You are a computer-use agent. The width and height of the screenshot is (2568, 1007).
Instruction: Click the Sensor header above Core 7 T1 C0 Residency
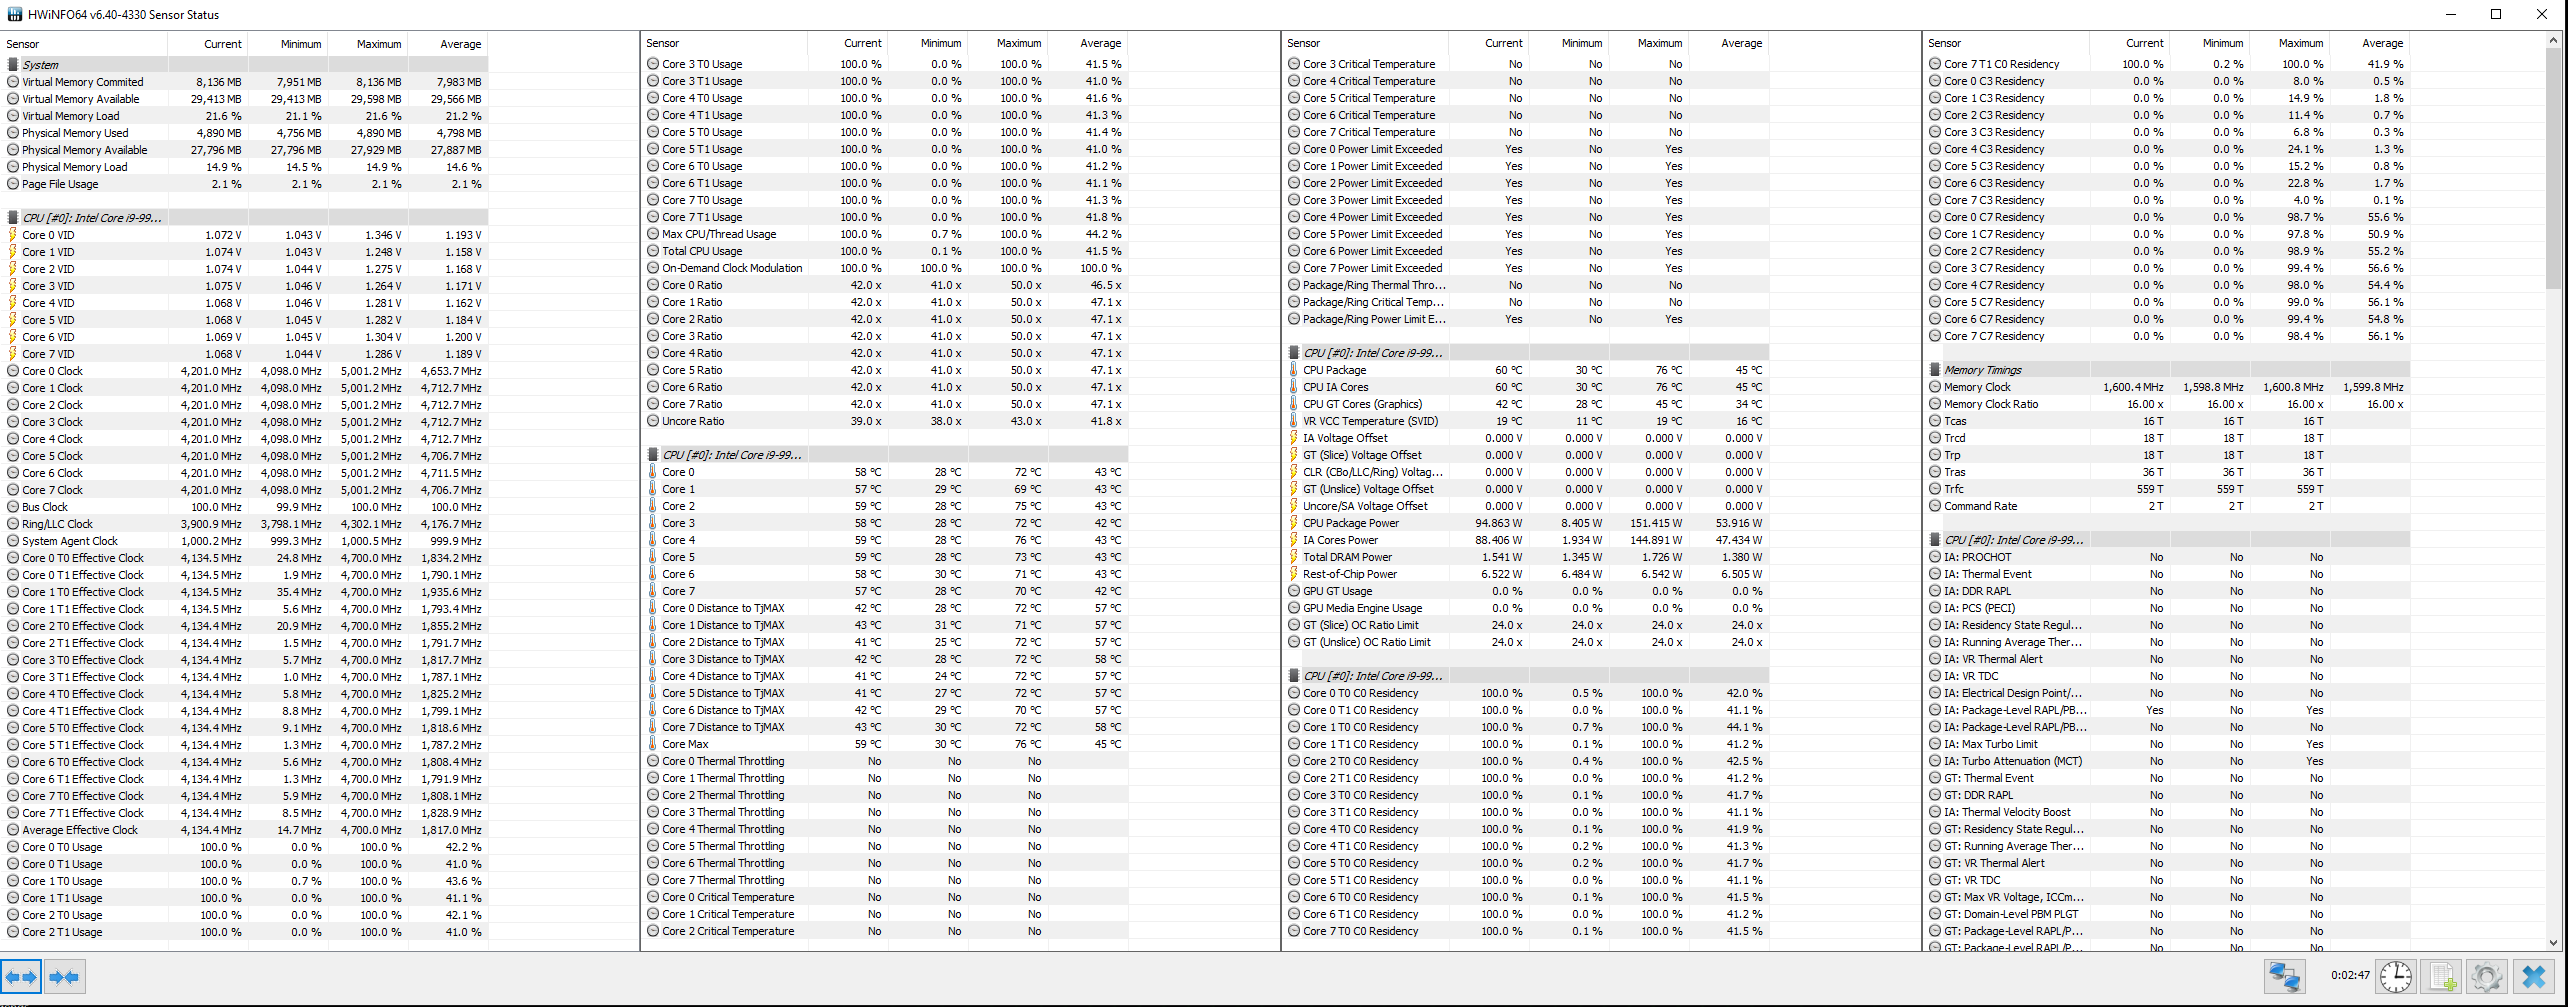(2006, 44)
